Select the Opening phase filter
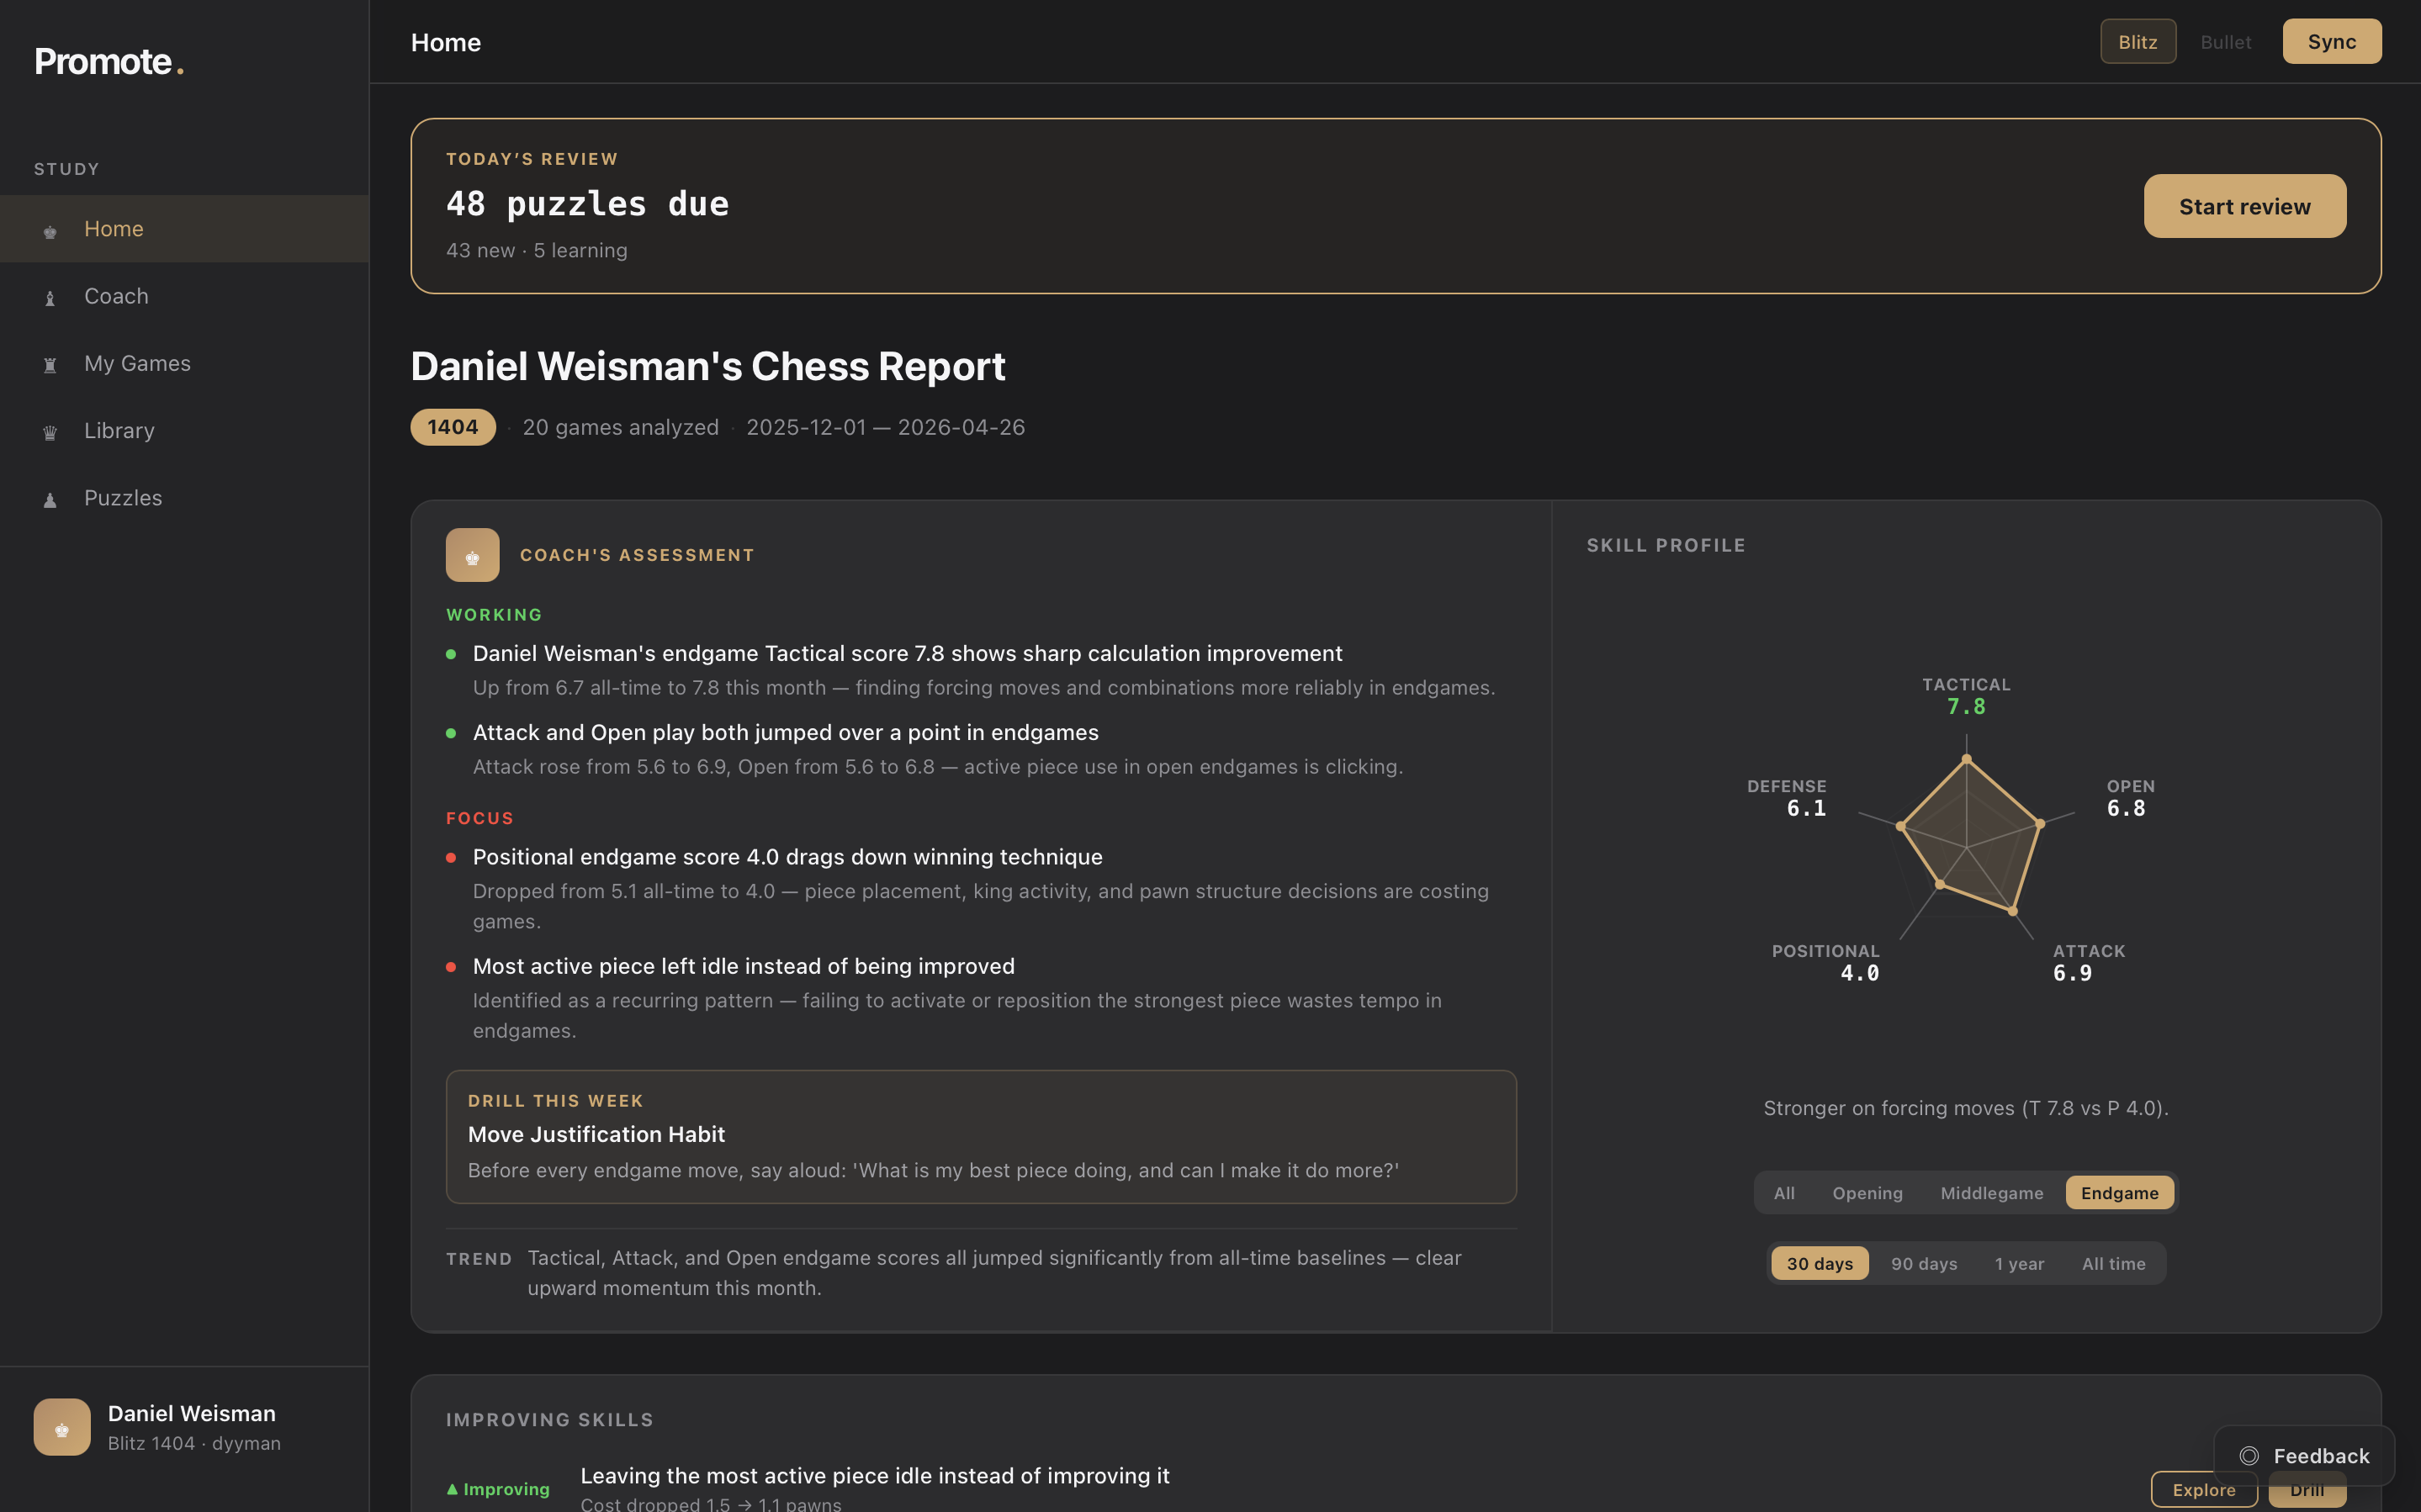 click(1866, 1192)
